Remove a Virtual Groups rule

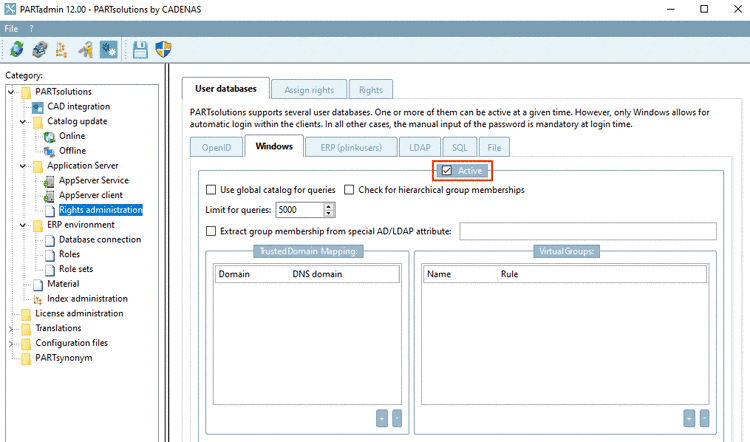tap(704, 419)
